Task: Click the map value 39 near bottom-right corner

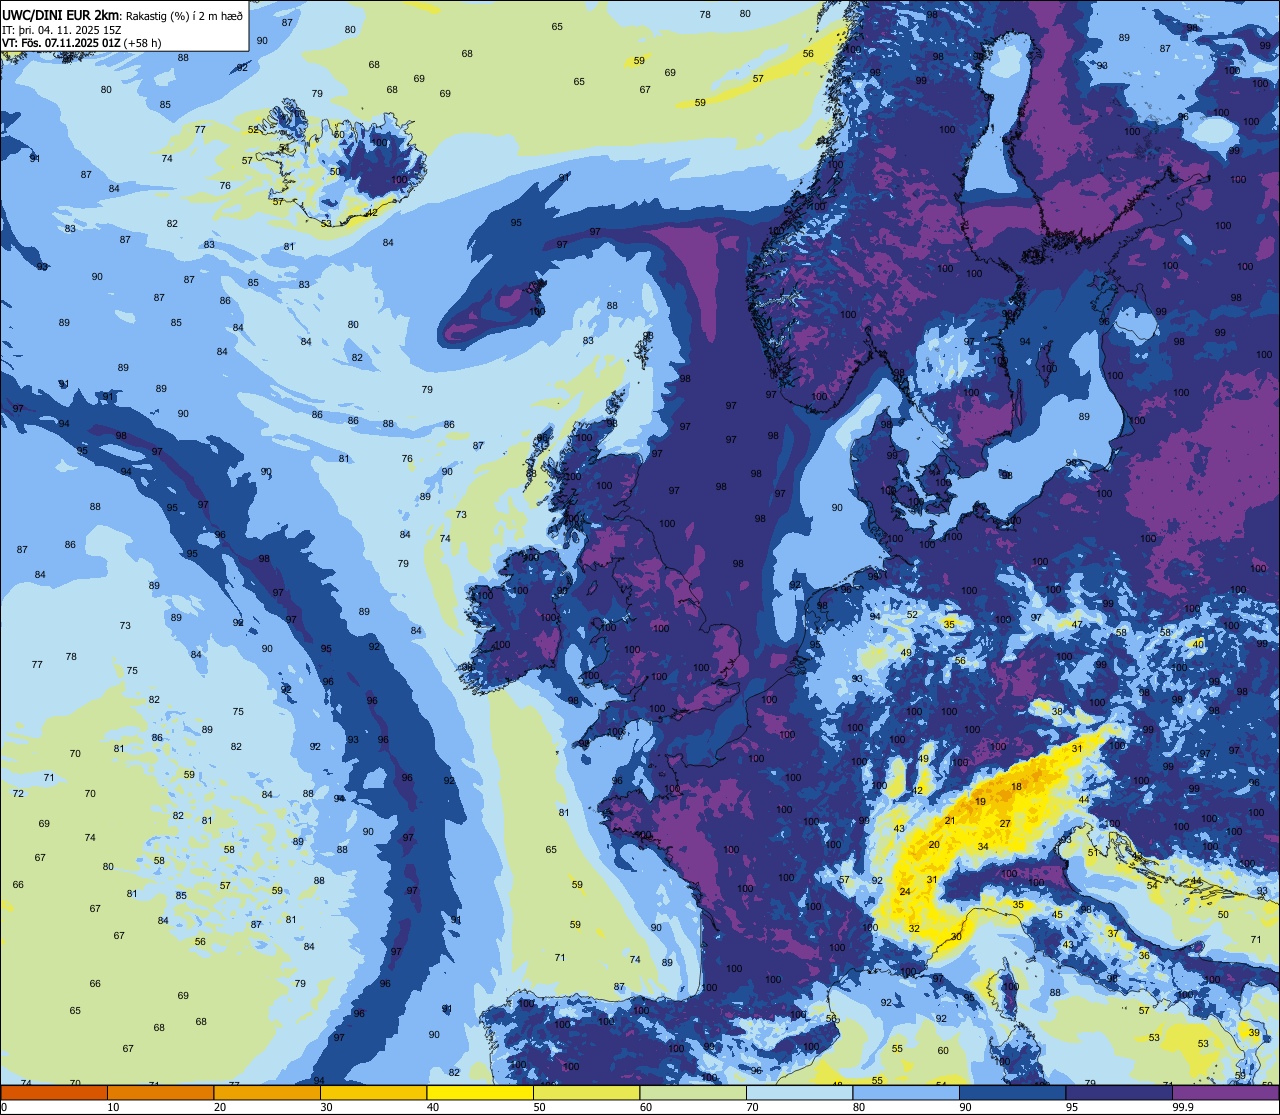Action: pyautogui.click(x=1254, y=1032)
